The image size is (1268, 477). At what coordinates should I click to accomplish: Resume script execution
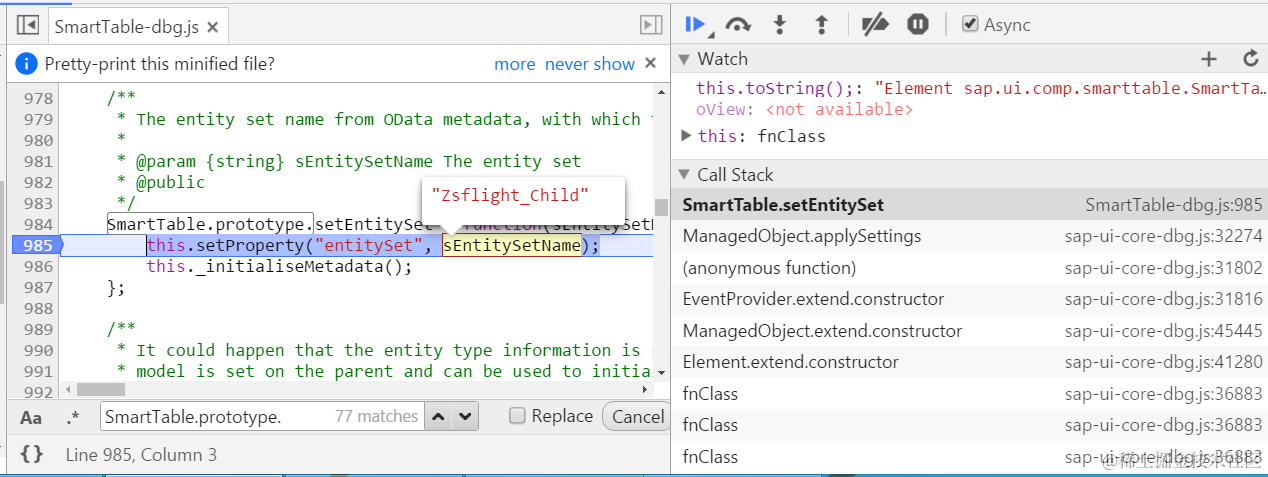(697, 25)
